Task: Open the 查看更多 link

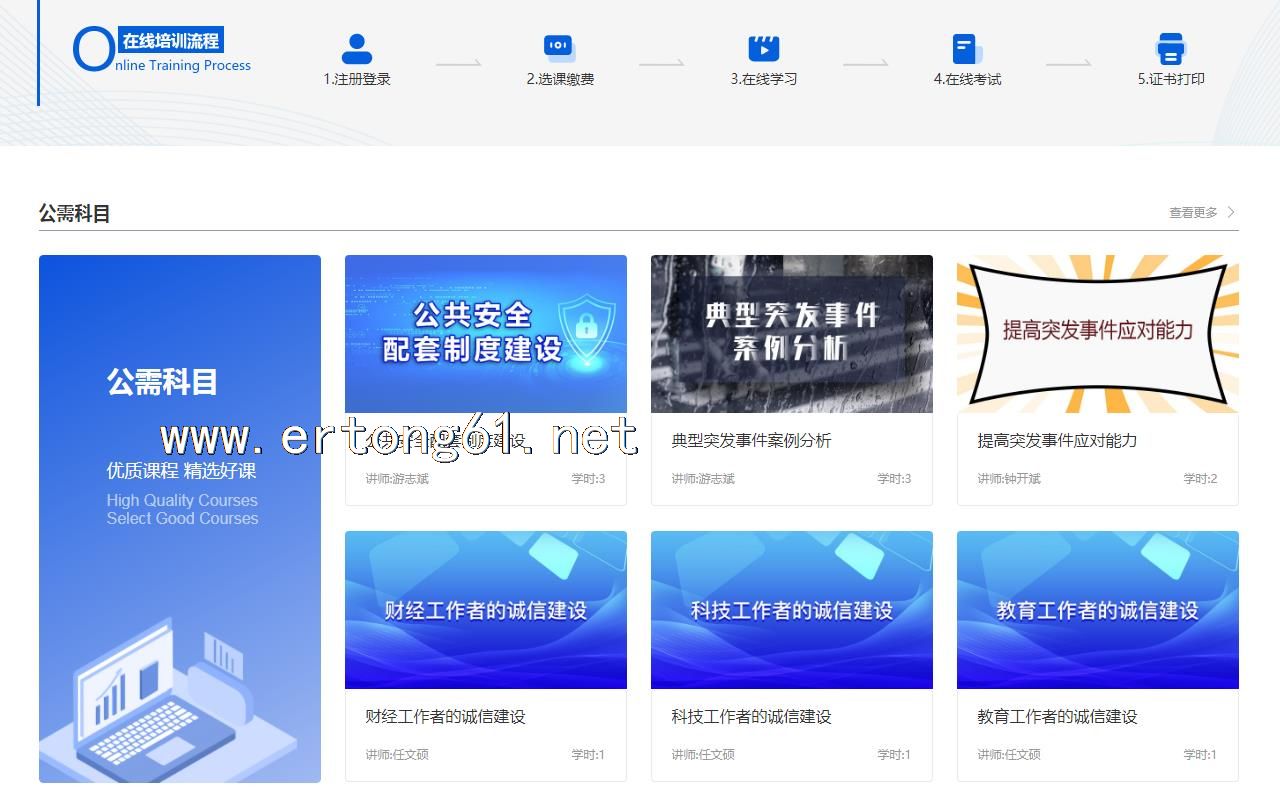Action: [1193, 212]
